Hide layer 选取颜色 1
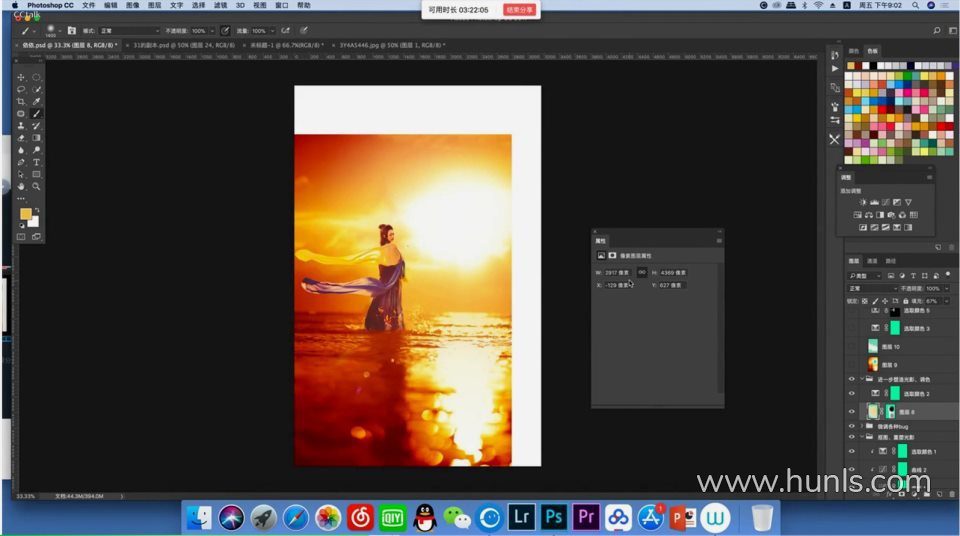The width and height of the screenshot is (960, 536). [x=851, y=451]
